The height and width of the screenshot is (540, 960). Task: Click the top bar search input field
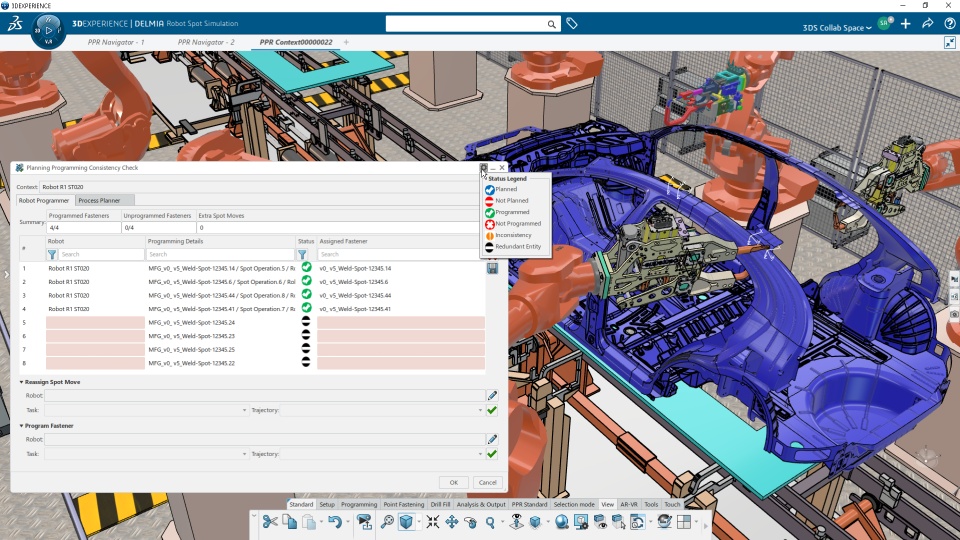(465, 24)
